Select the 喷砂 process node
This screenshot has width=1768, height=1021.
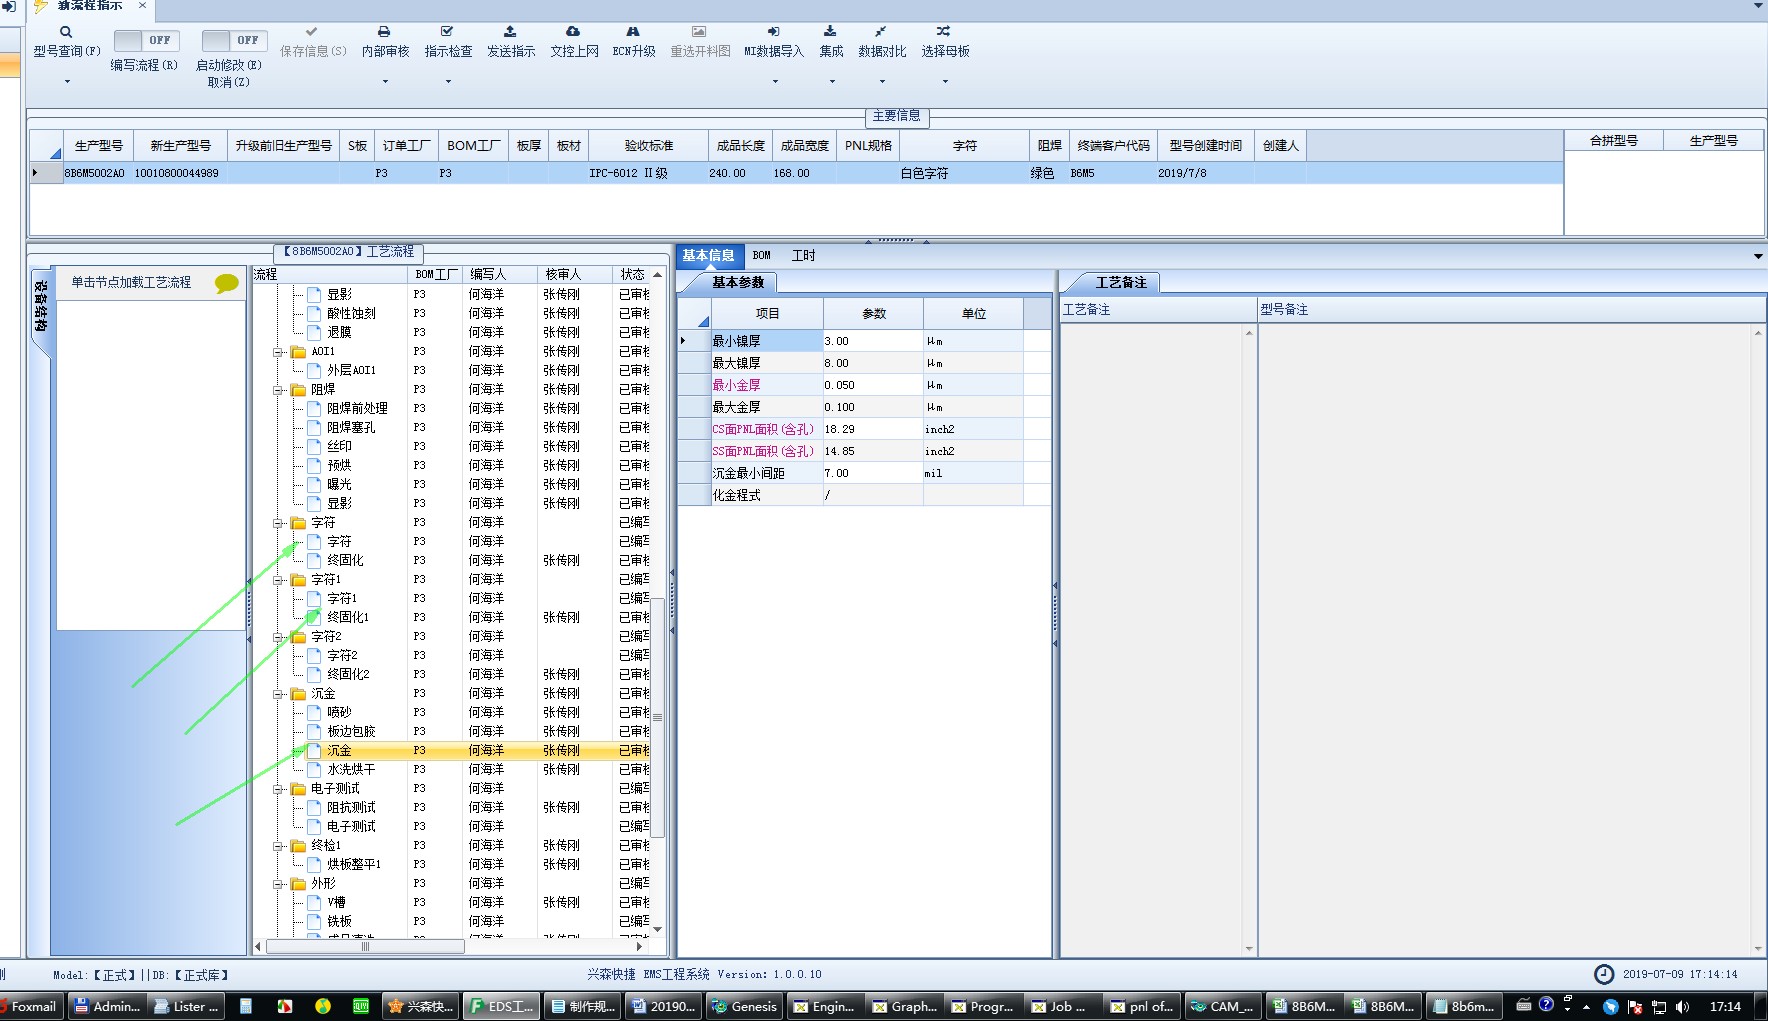point(339,713)
